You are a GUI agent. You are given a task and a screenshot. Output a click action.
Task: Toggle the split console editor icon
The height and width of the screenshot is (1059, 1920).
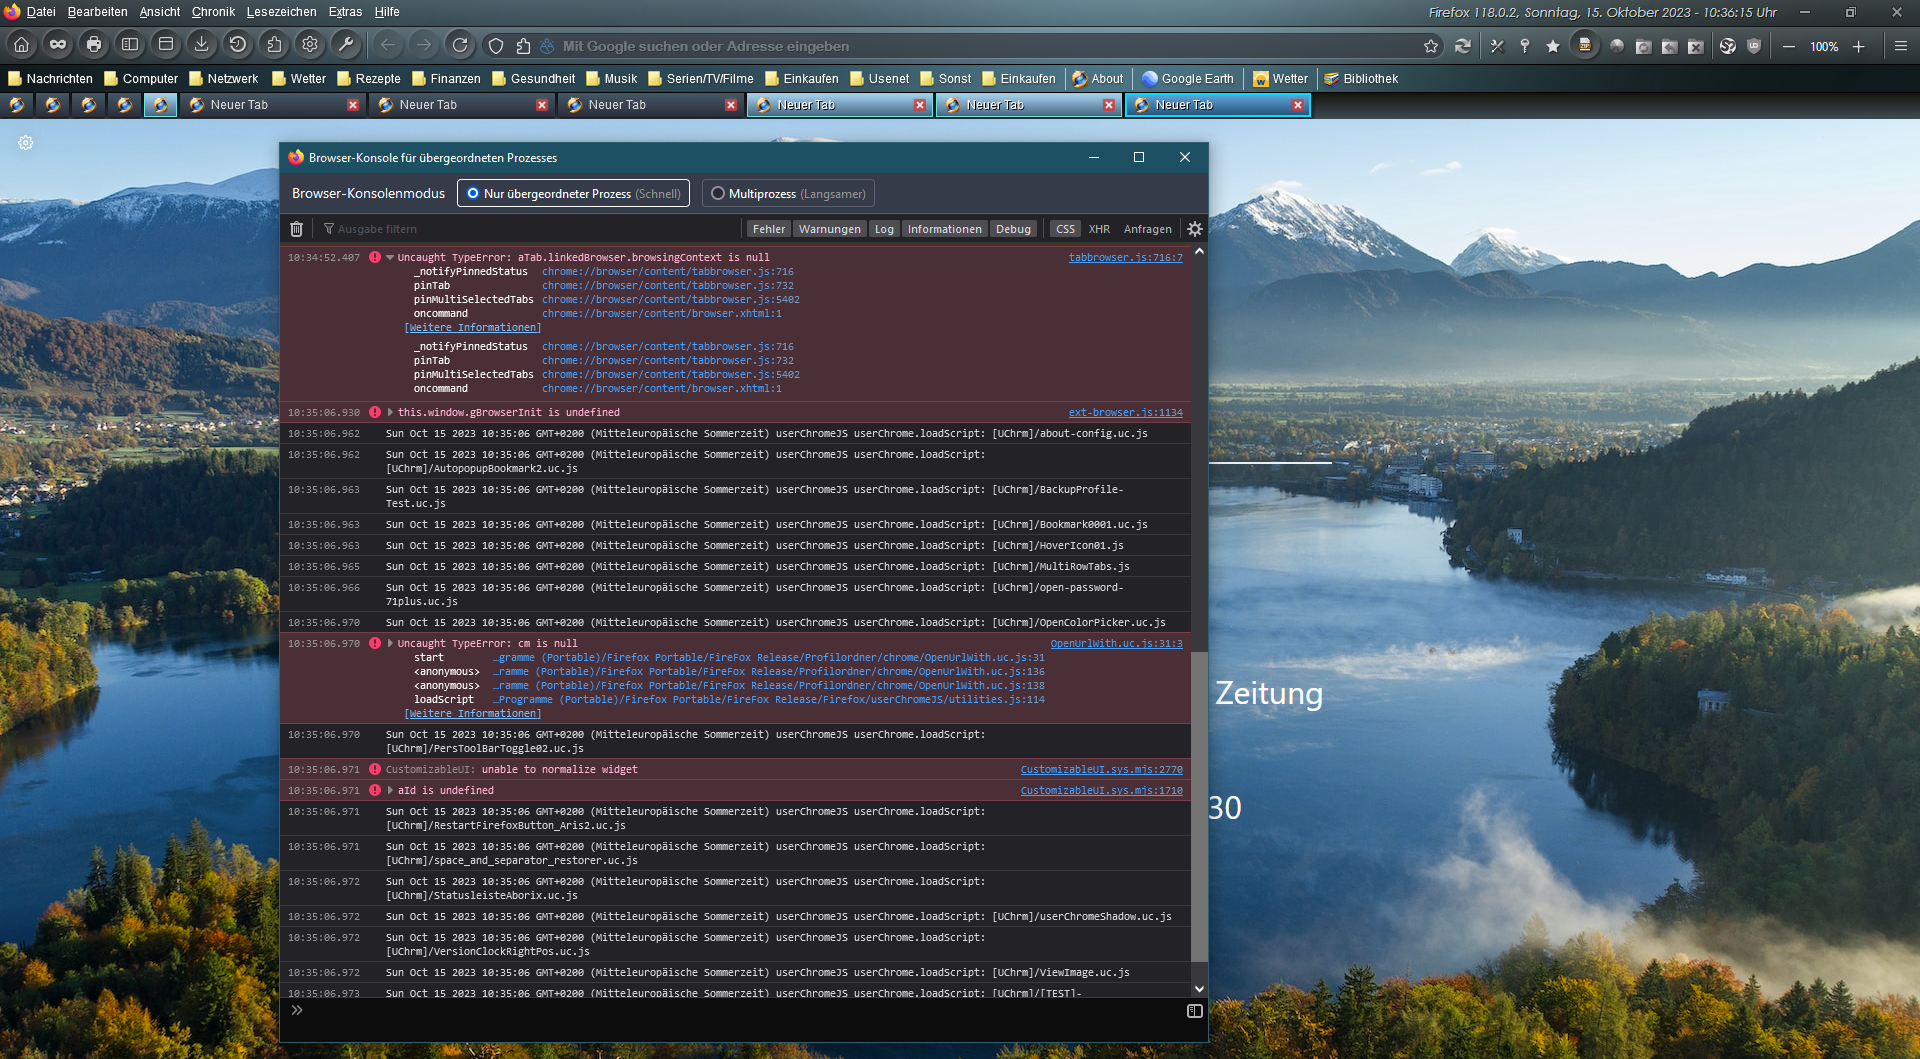point(1194,1011)
